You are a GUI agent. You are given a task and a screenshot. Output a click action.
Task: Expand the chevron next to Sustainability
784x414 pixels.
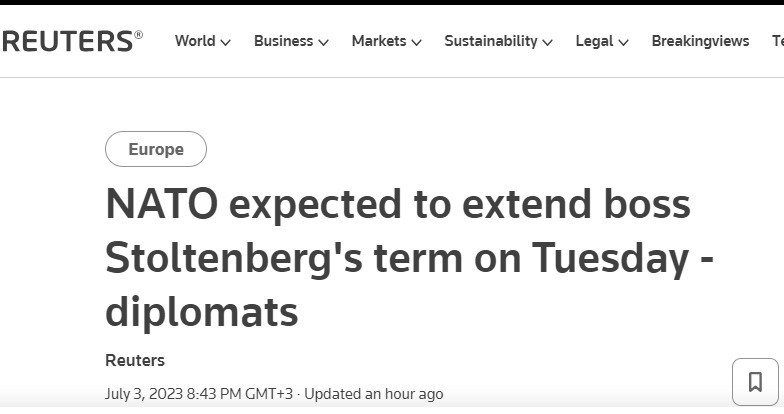(547, 42)
